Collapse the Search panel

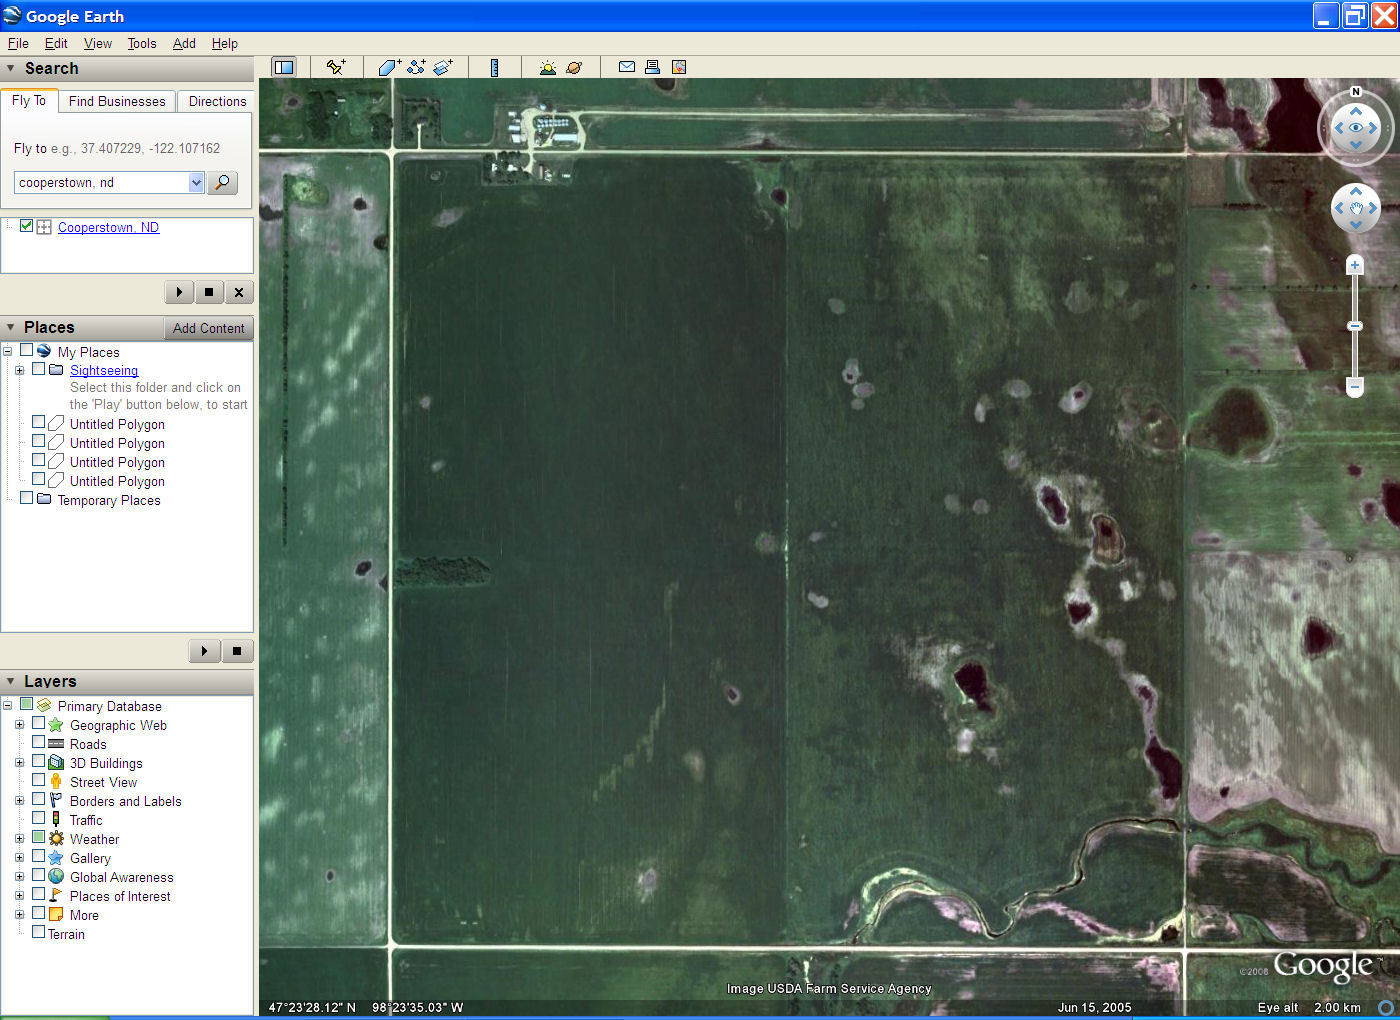pos(11,69)
